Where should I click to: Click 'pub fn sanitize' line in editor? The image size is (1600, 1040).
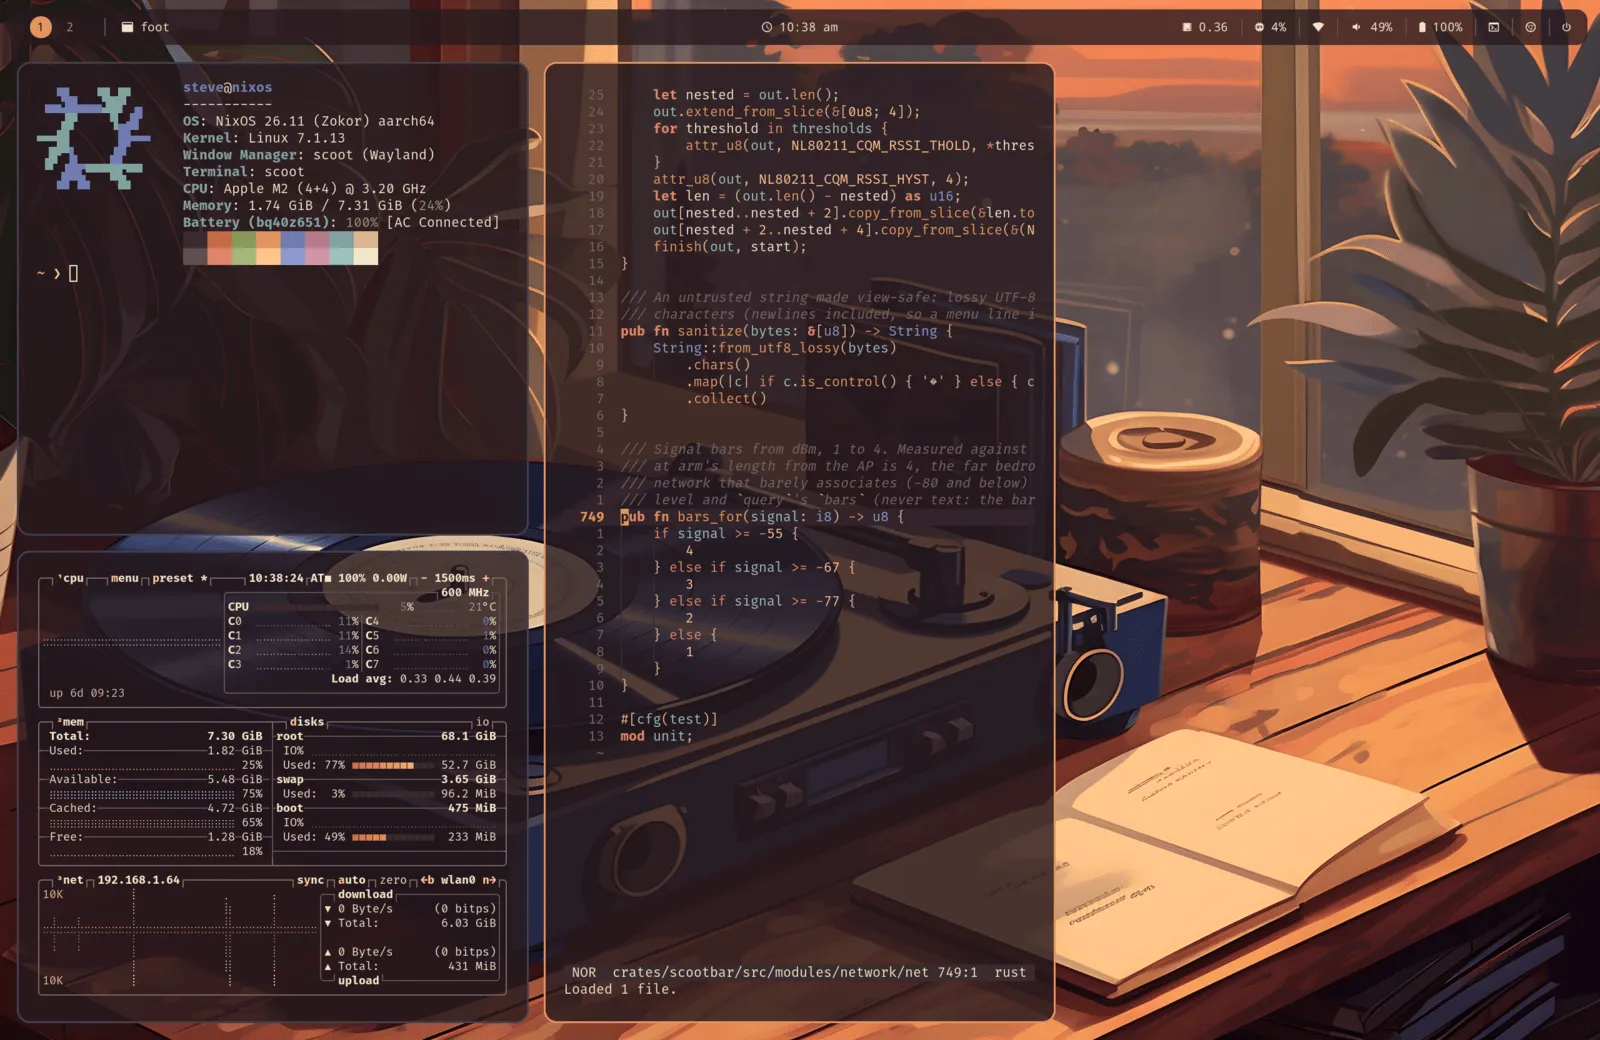point(786,331)
